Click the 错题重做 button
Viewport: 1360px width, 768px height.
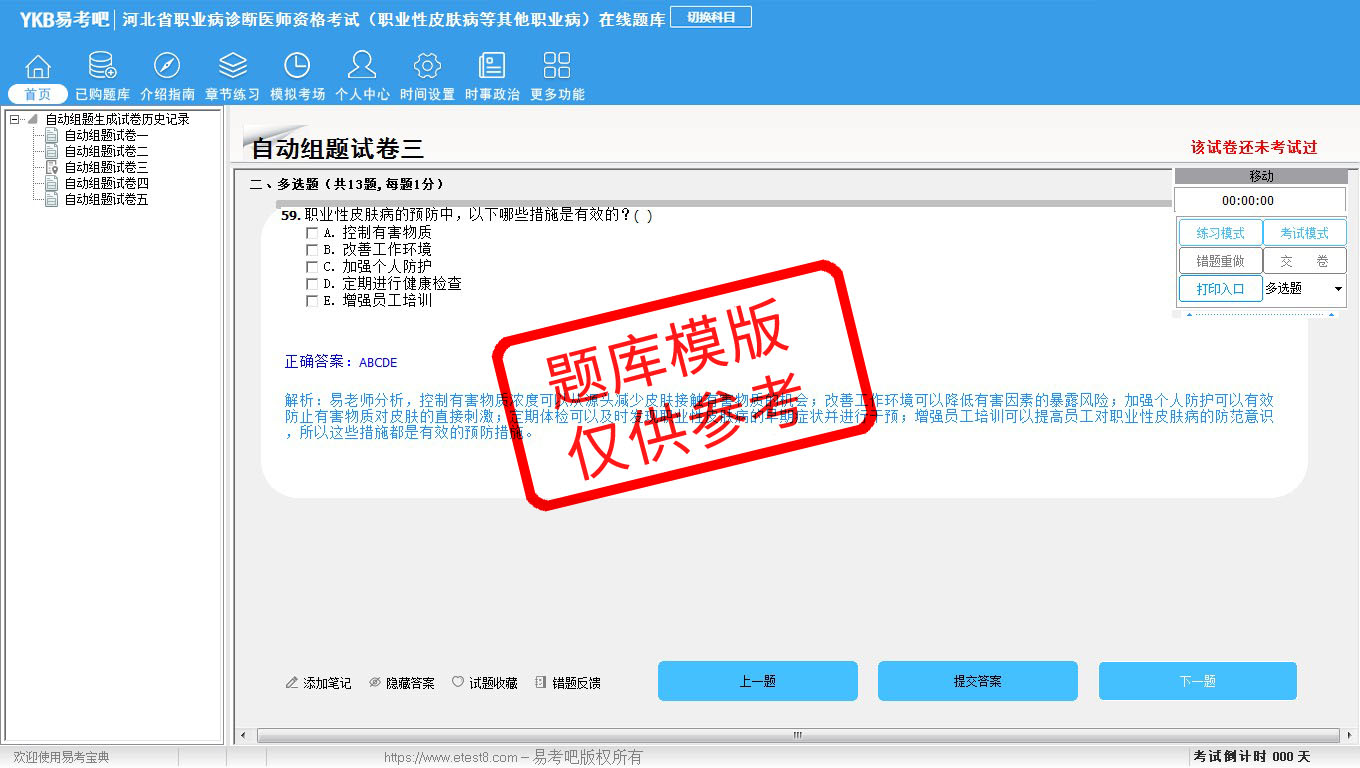[1220, 261]
